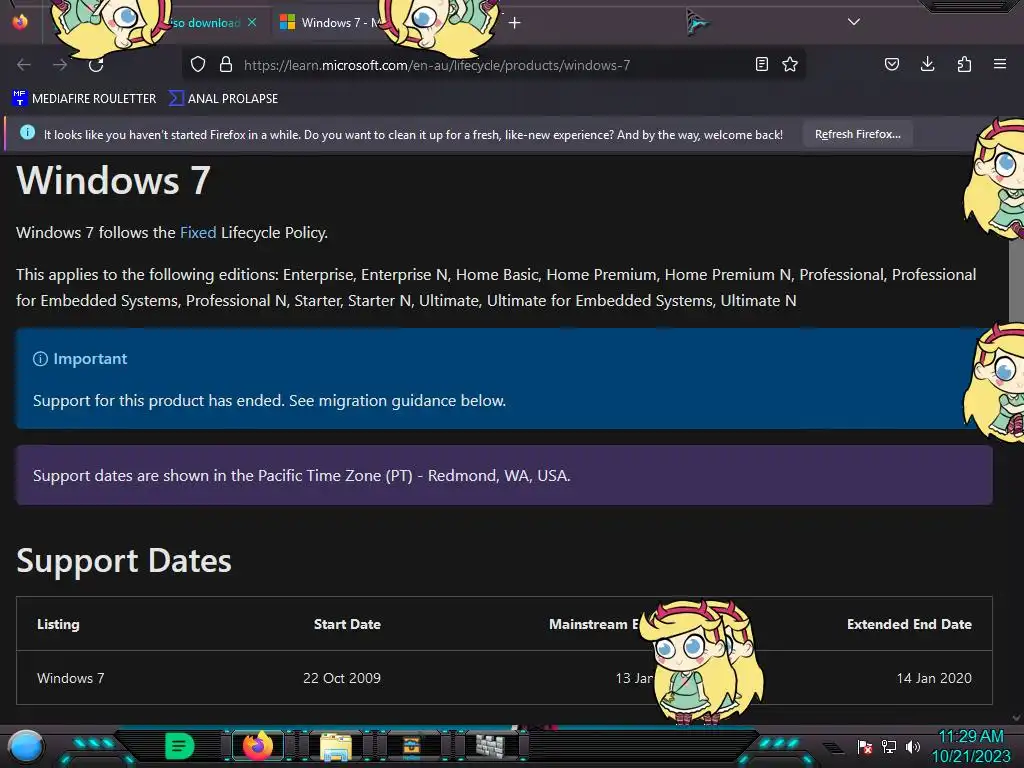This screenshot has width=1024, height=768.
Task: Click the info icon in the notification bar
Action: coord(27,133)
